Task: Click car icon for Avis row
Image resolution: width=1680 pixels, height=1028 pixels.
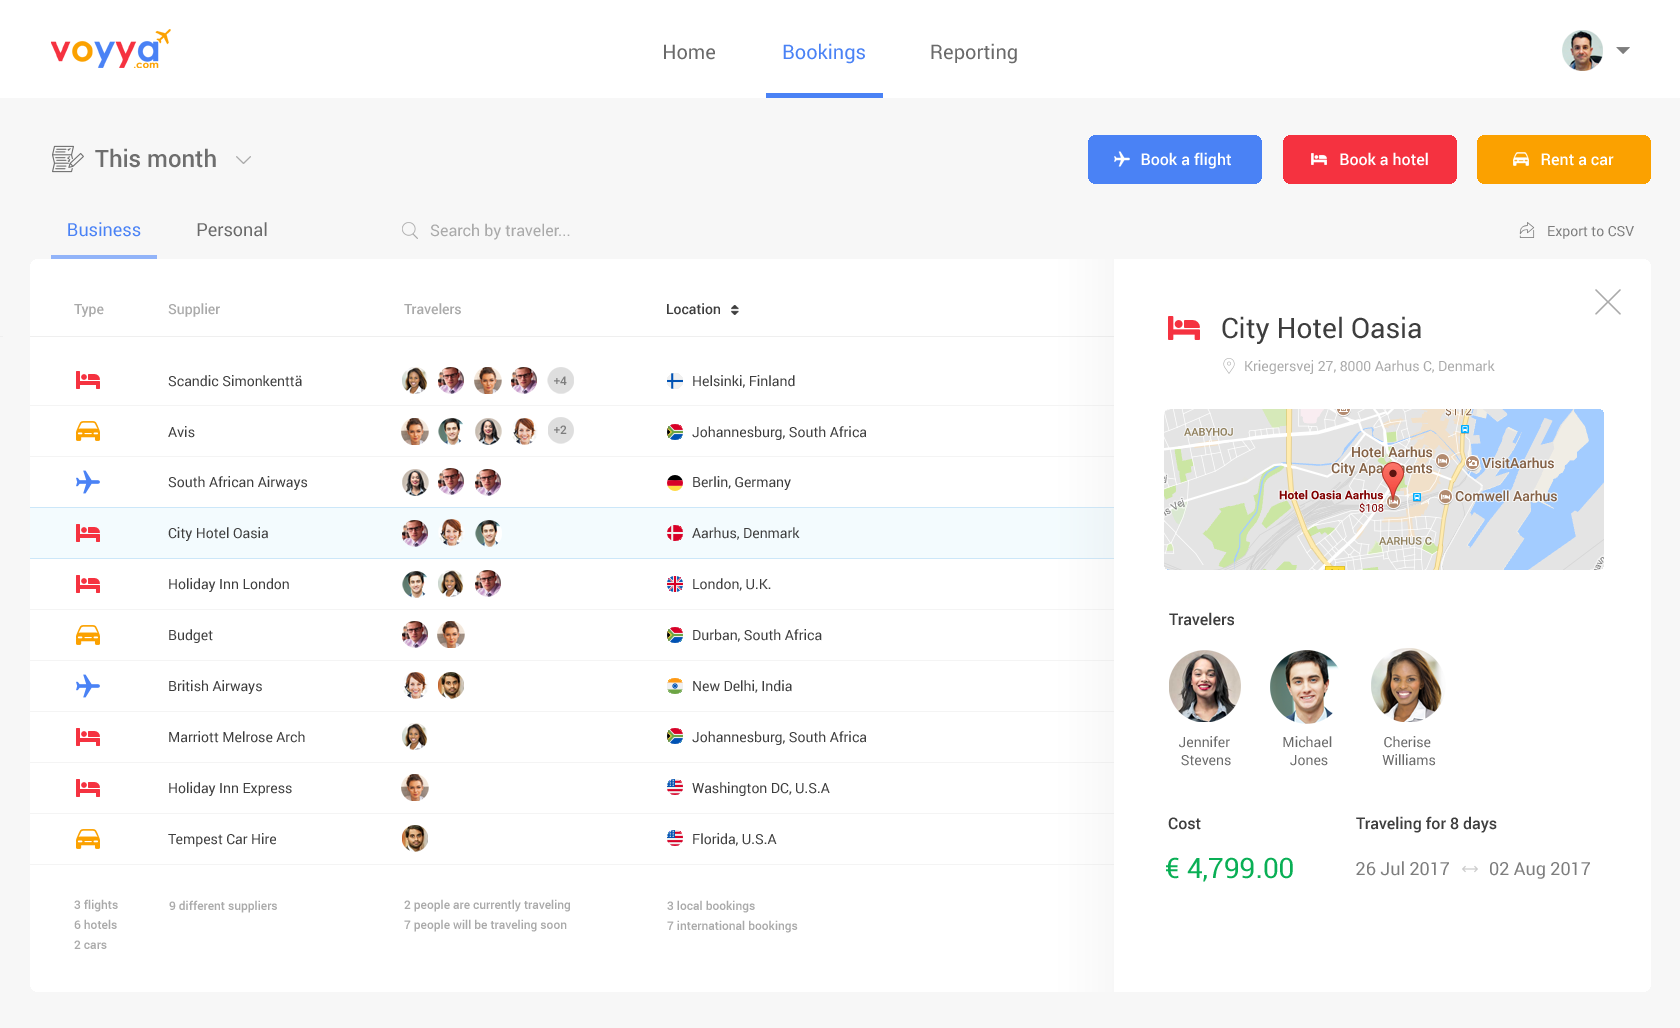Action: tap(88, 431)
